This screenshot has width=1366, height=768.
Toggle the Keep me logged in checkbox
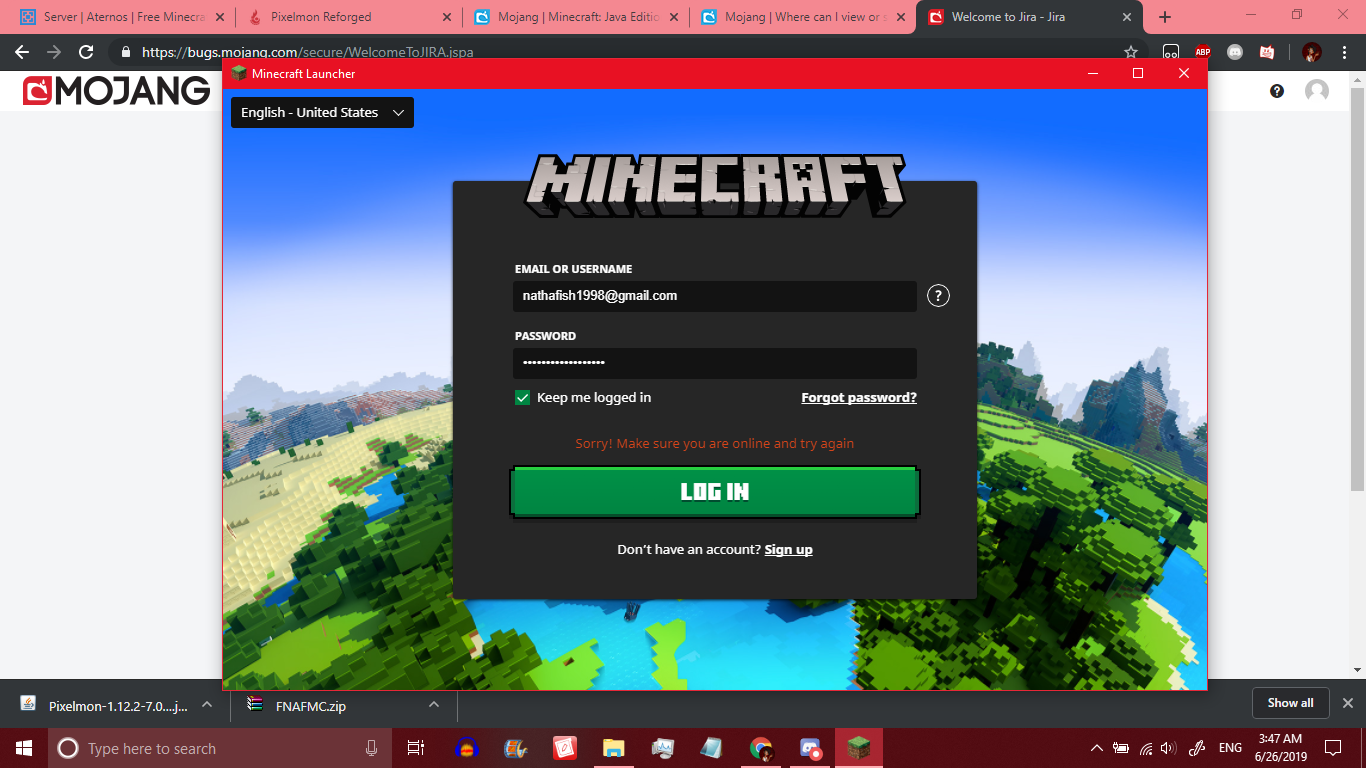click(522, 398)
